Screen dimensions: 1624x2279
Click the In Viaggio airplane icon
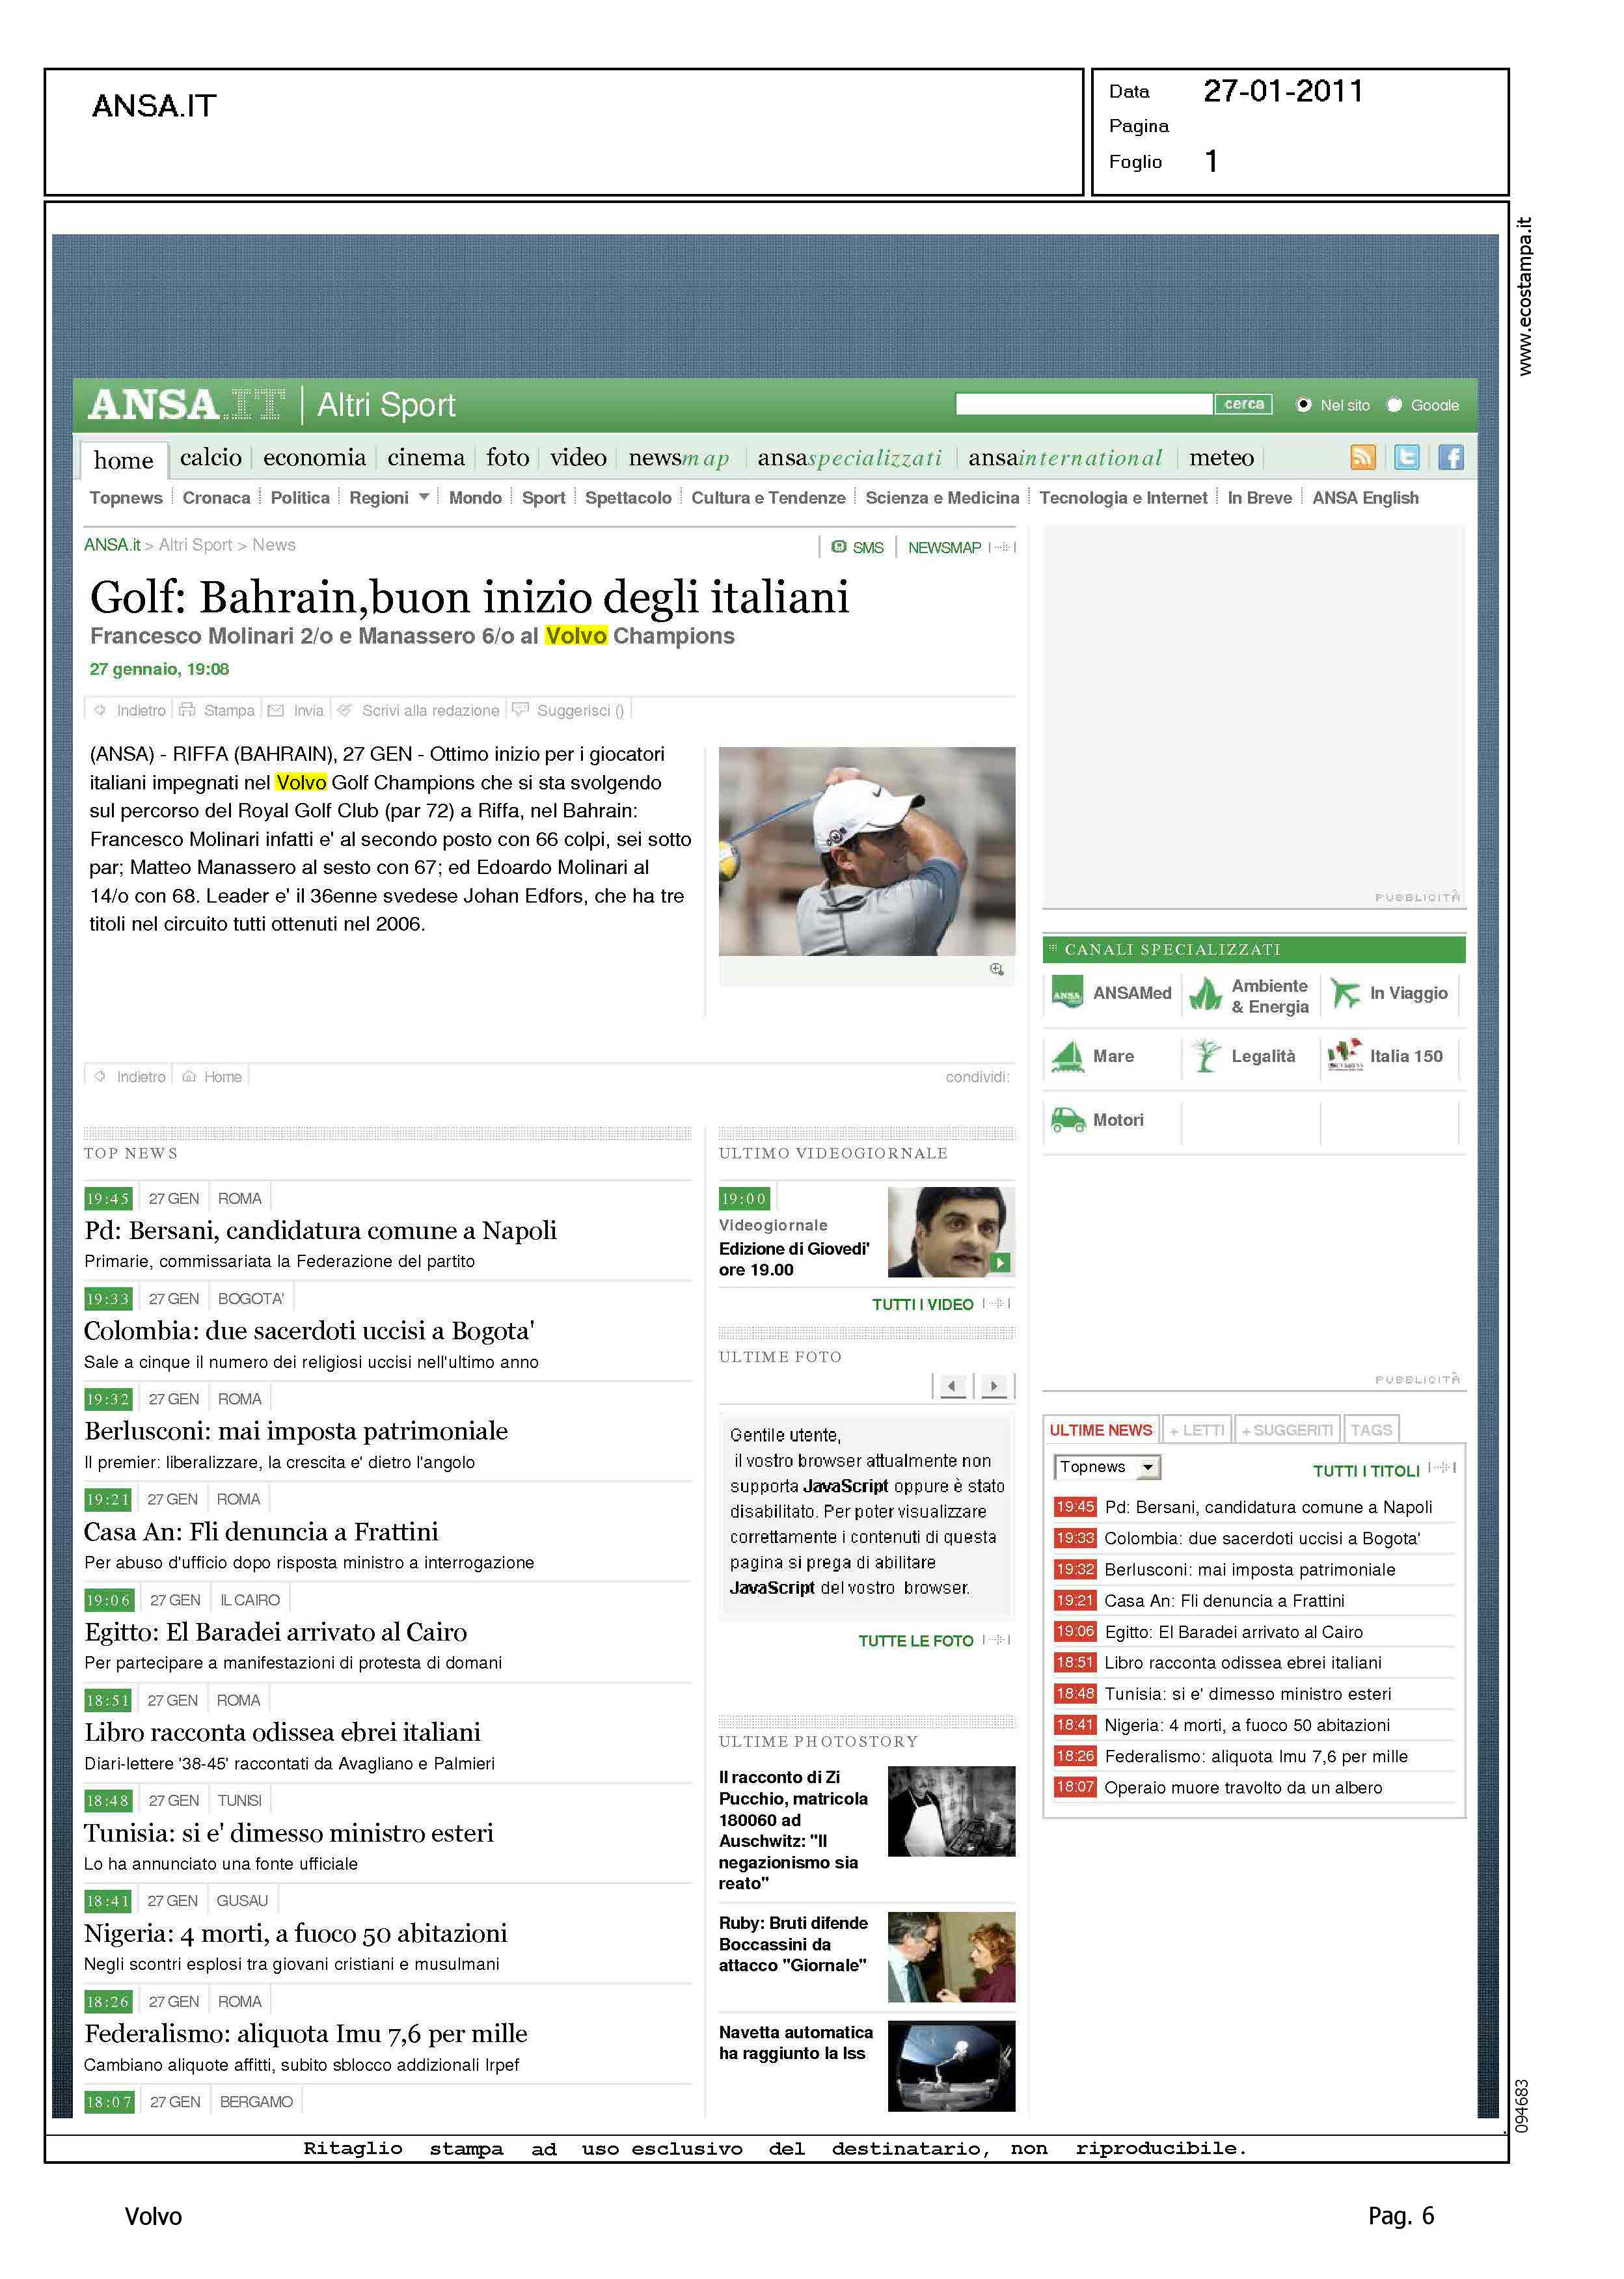point(1346,993)
